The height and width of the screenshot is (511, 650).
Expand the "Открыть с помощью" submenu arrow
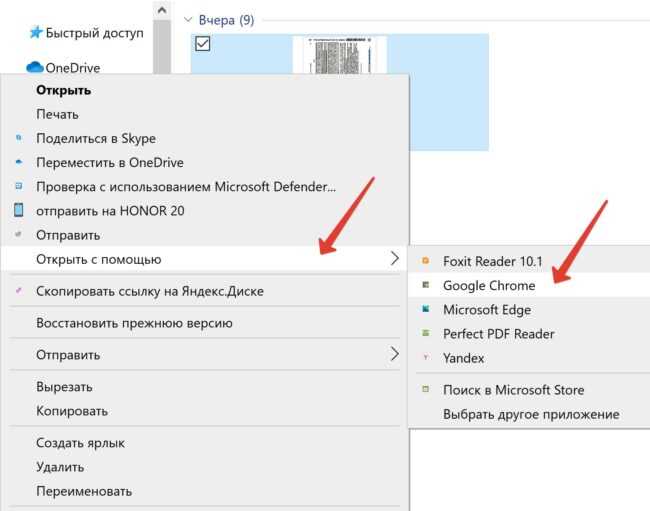click(394, 260)
